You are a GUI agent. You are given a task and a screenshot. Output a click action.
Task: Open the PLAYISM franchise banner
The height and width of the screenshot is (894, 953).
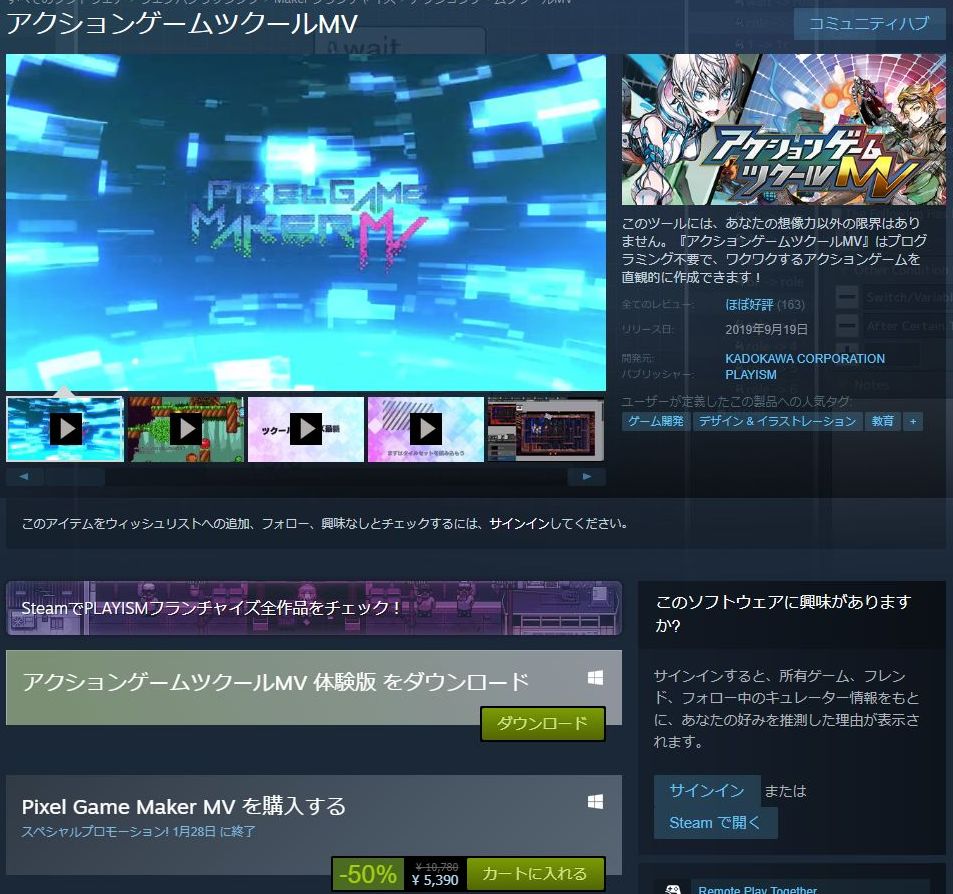[314, 608]
